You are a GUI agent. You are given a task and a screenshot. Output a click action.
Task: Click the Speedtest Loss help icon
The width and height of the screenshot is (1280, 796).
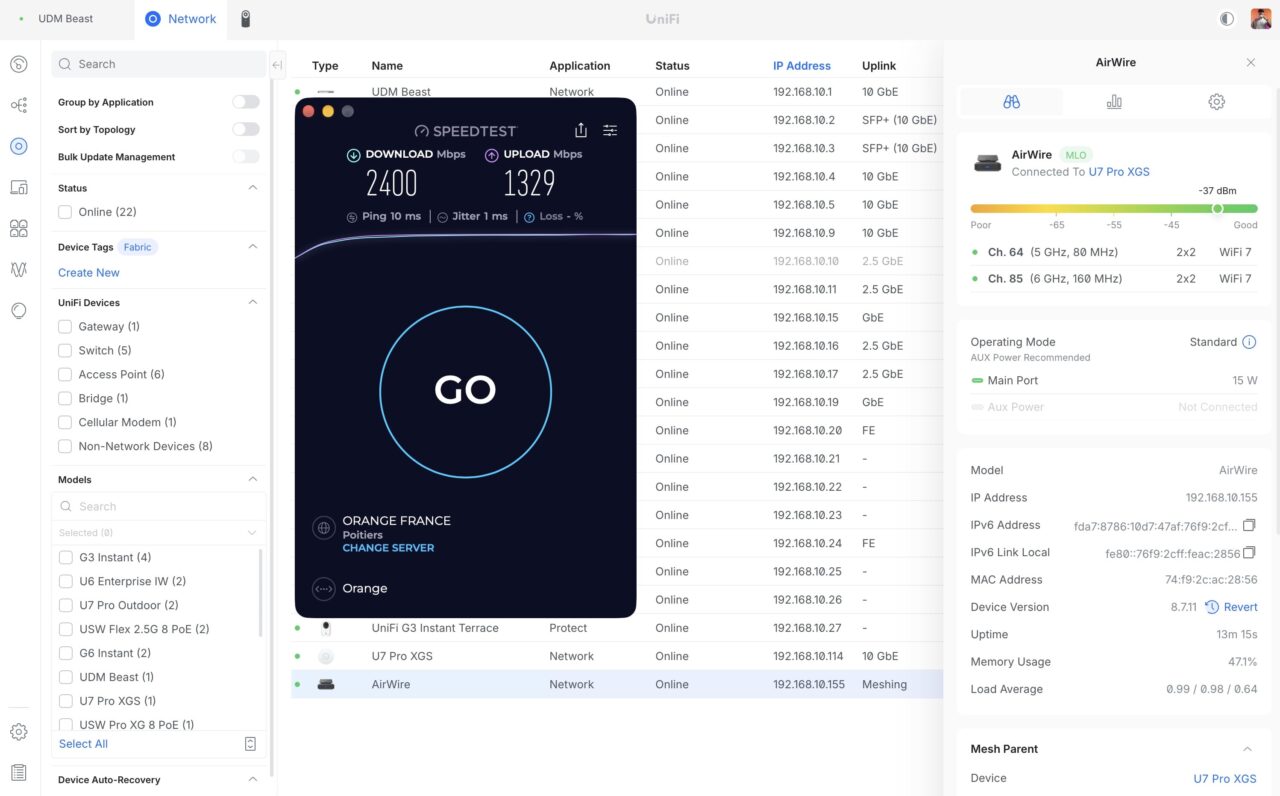tap(530, 217)
